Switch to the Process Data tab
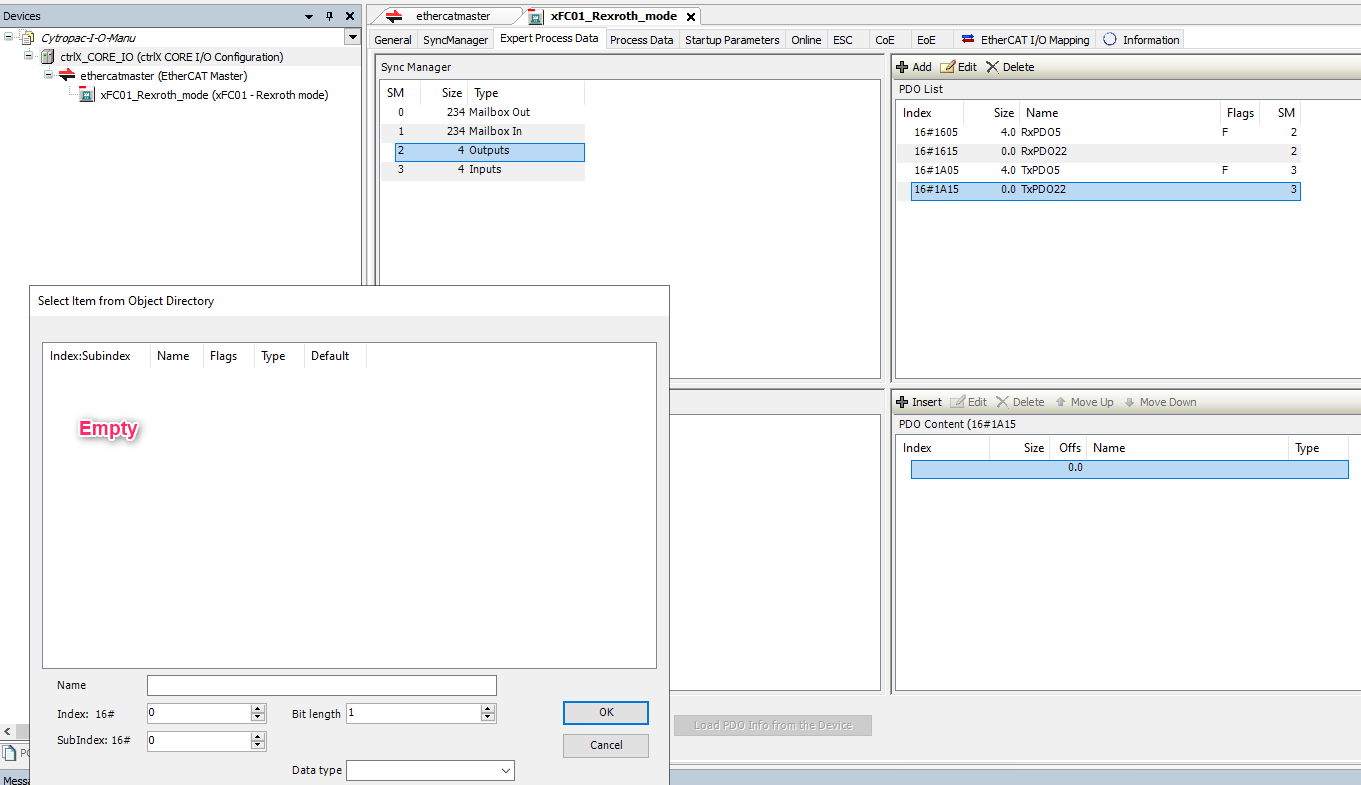Image resolution: width=1361 pixels, height=785 pixels. pyautogui.click(x=641, y=40)
